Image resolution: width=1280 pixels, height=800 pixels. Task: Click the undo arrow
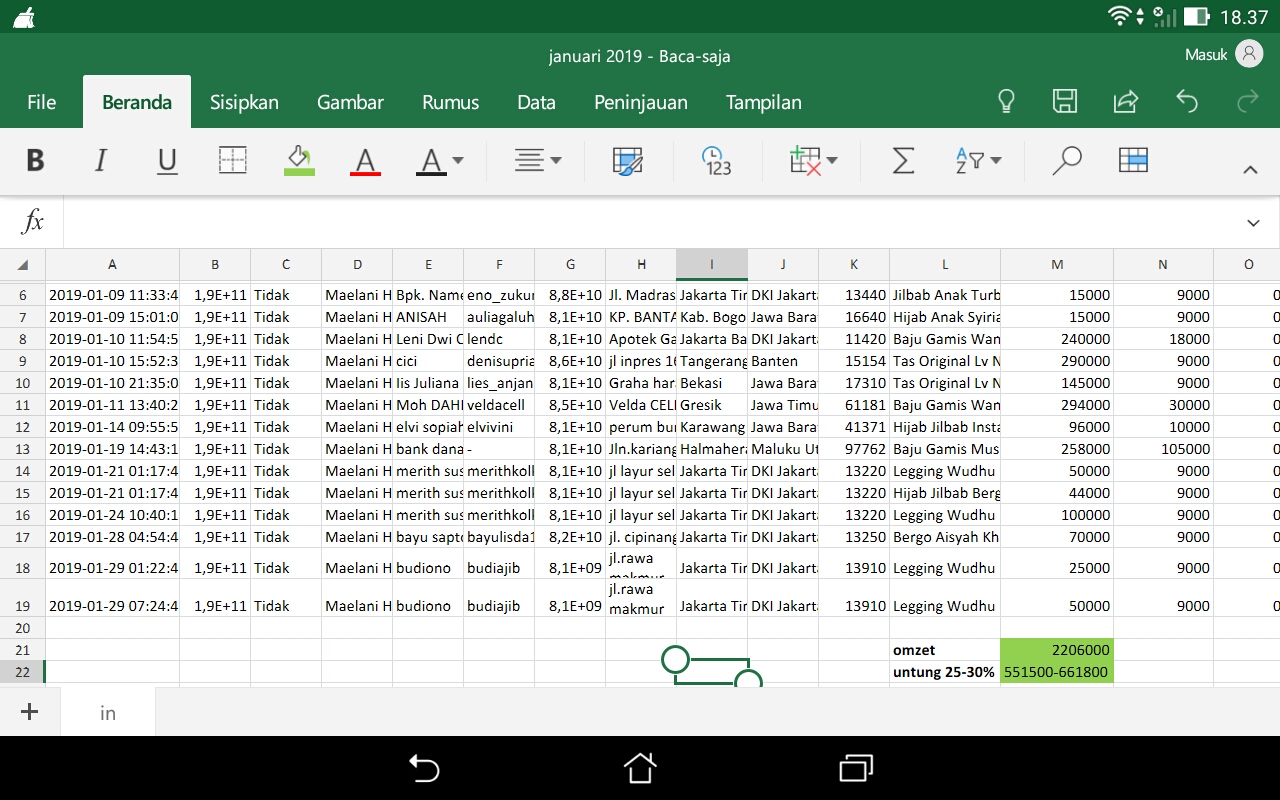[1186, 101]
